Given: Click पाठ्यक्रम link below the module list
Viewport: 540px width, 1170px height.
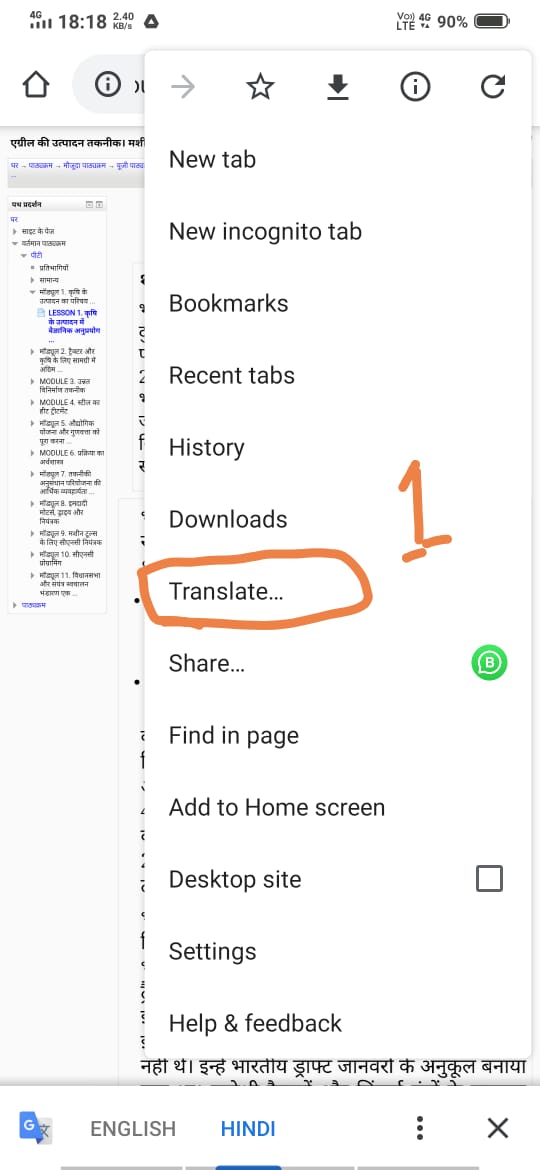Looking at the screenshot, I should coord(33,605).
